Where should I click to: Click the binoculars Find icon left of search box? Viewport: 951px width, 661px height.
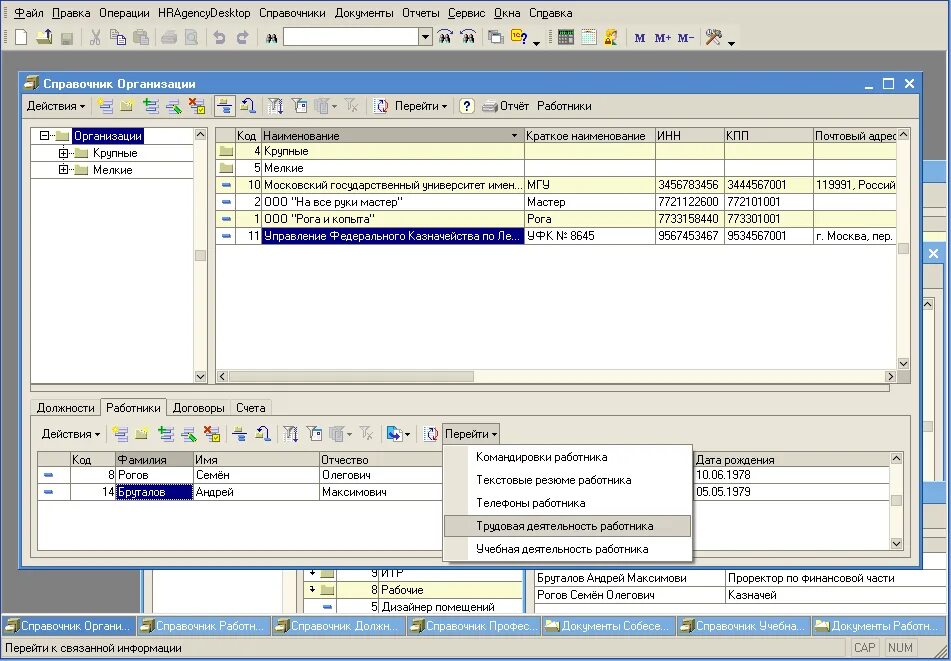coord(271,38)
